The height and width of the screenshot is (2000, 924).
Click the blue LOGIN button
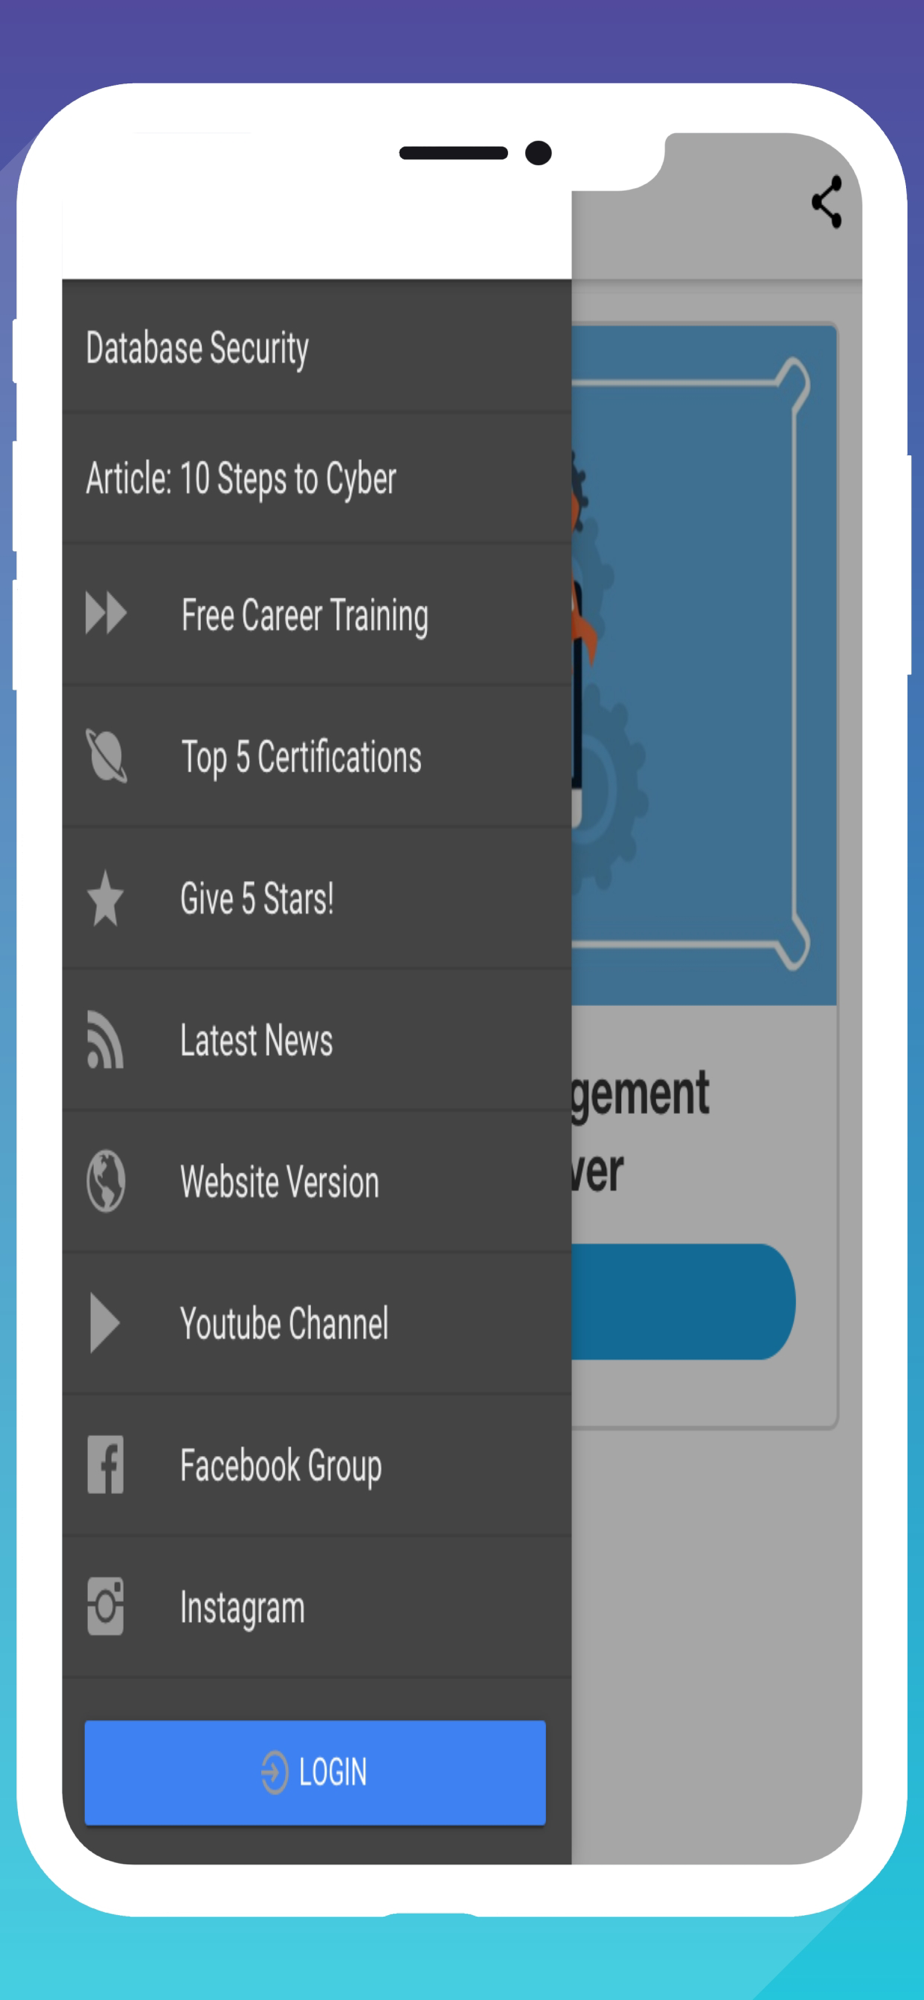pyautogui.click(x=315, y=1772)
